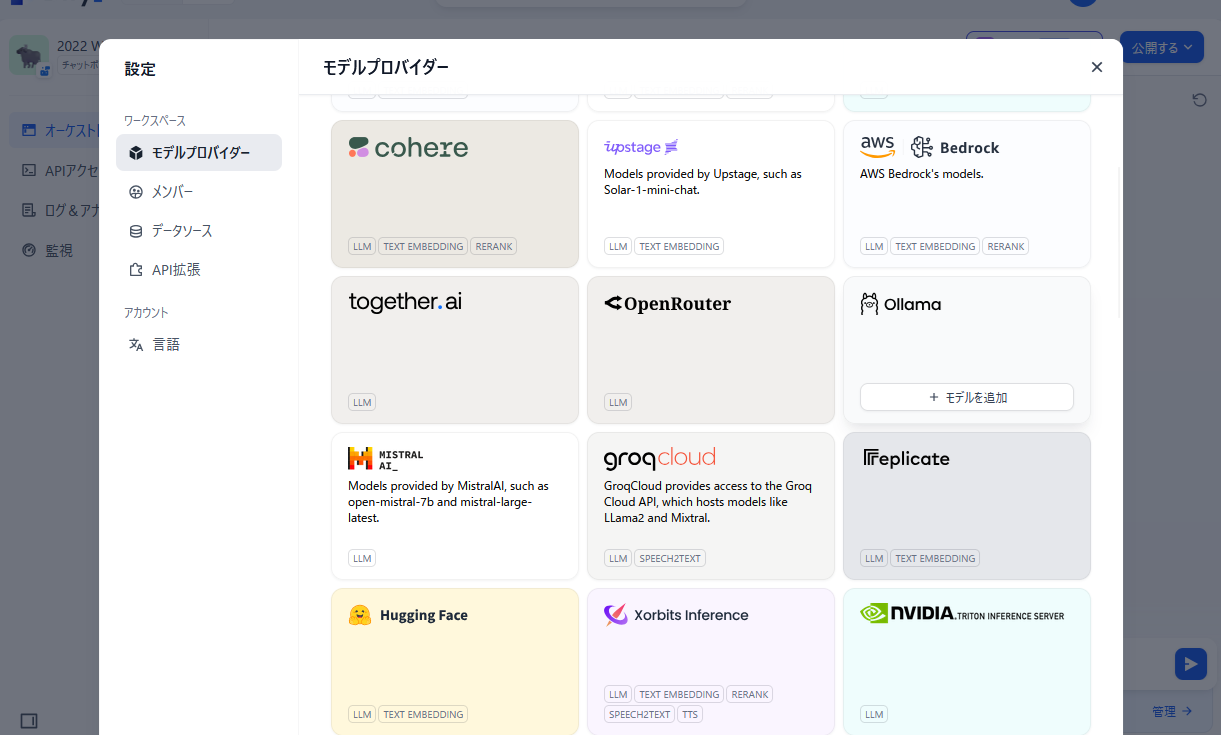The width and height of the screenshot is (1221, 735).
Task: Click SPEECH2TEXT tag on Xorbits Inference card
Action: click(639, 714)
